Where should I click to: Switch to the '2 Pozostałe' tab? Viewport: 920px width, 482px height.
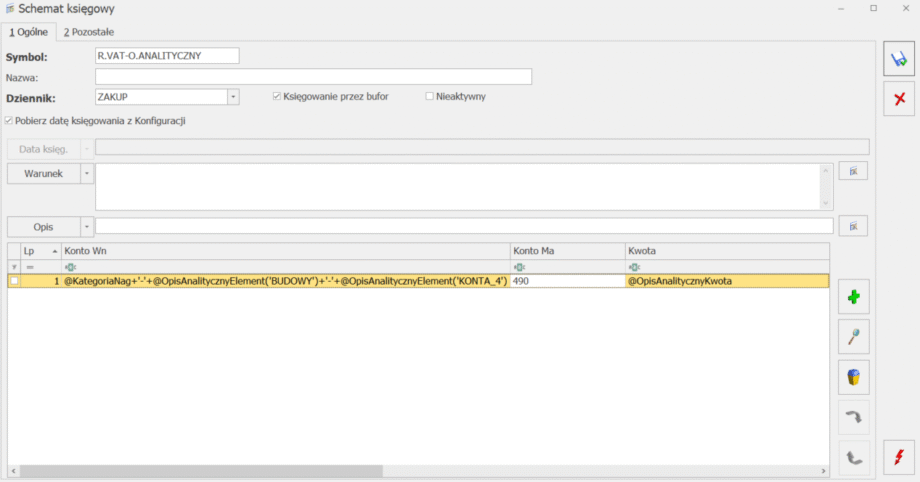click(x=90, y=32)
